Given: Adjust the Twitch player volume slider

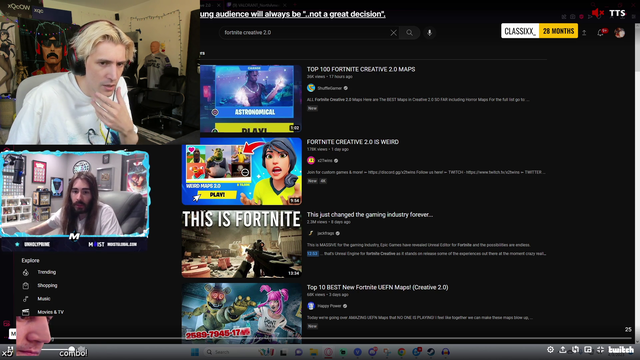Looking at the screenshot, I should click(x=57, y=349).
